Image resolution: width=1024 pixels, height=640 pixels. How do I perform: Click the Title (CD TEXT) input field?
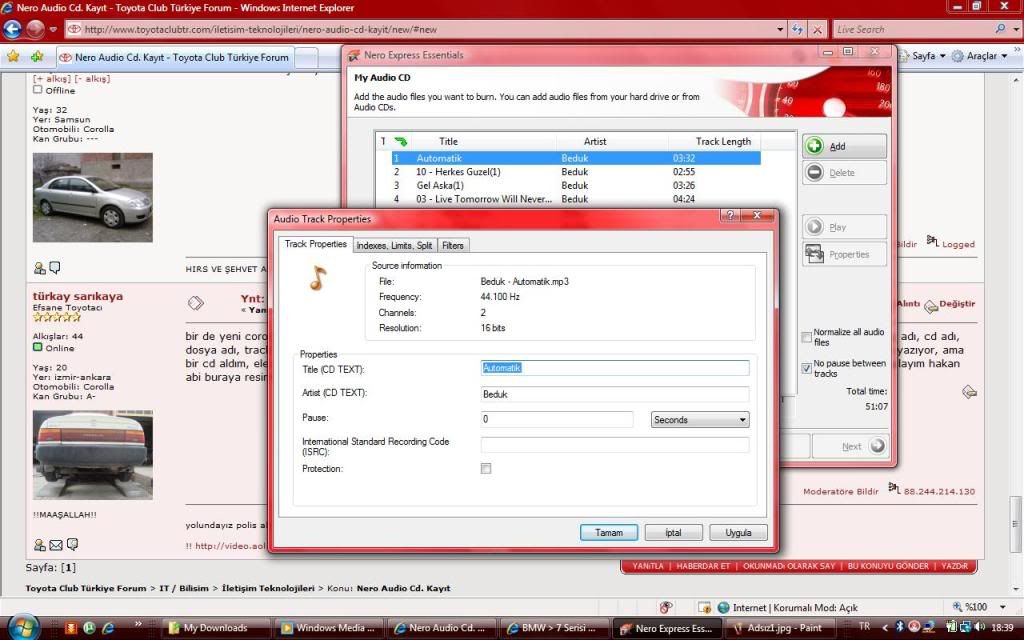pos(615,368)
